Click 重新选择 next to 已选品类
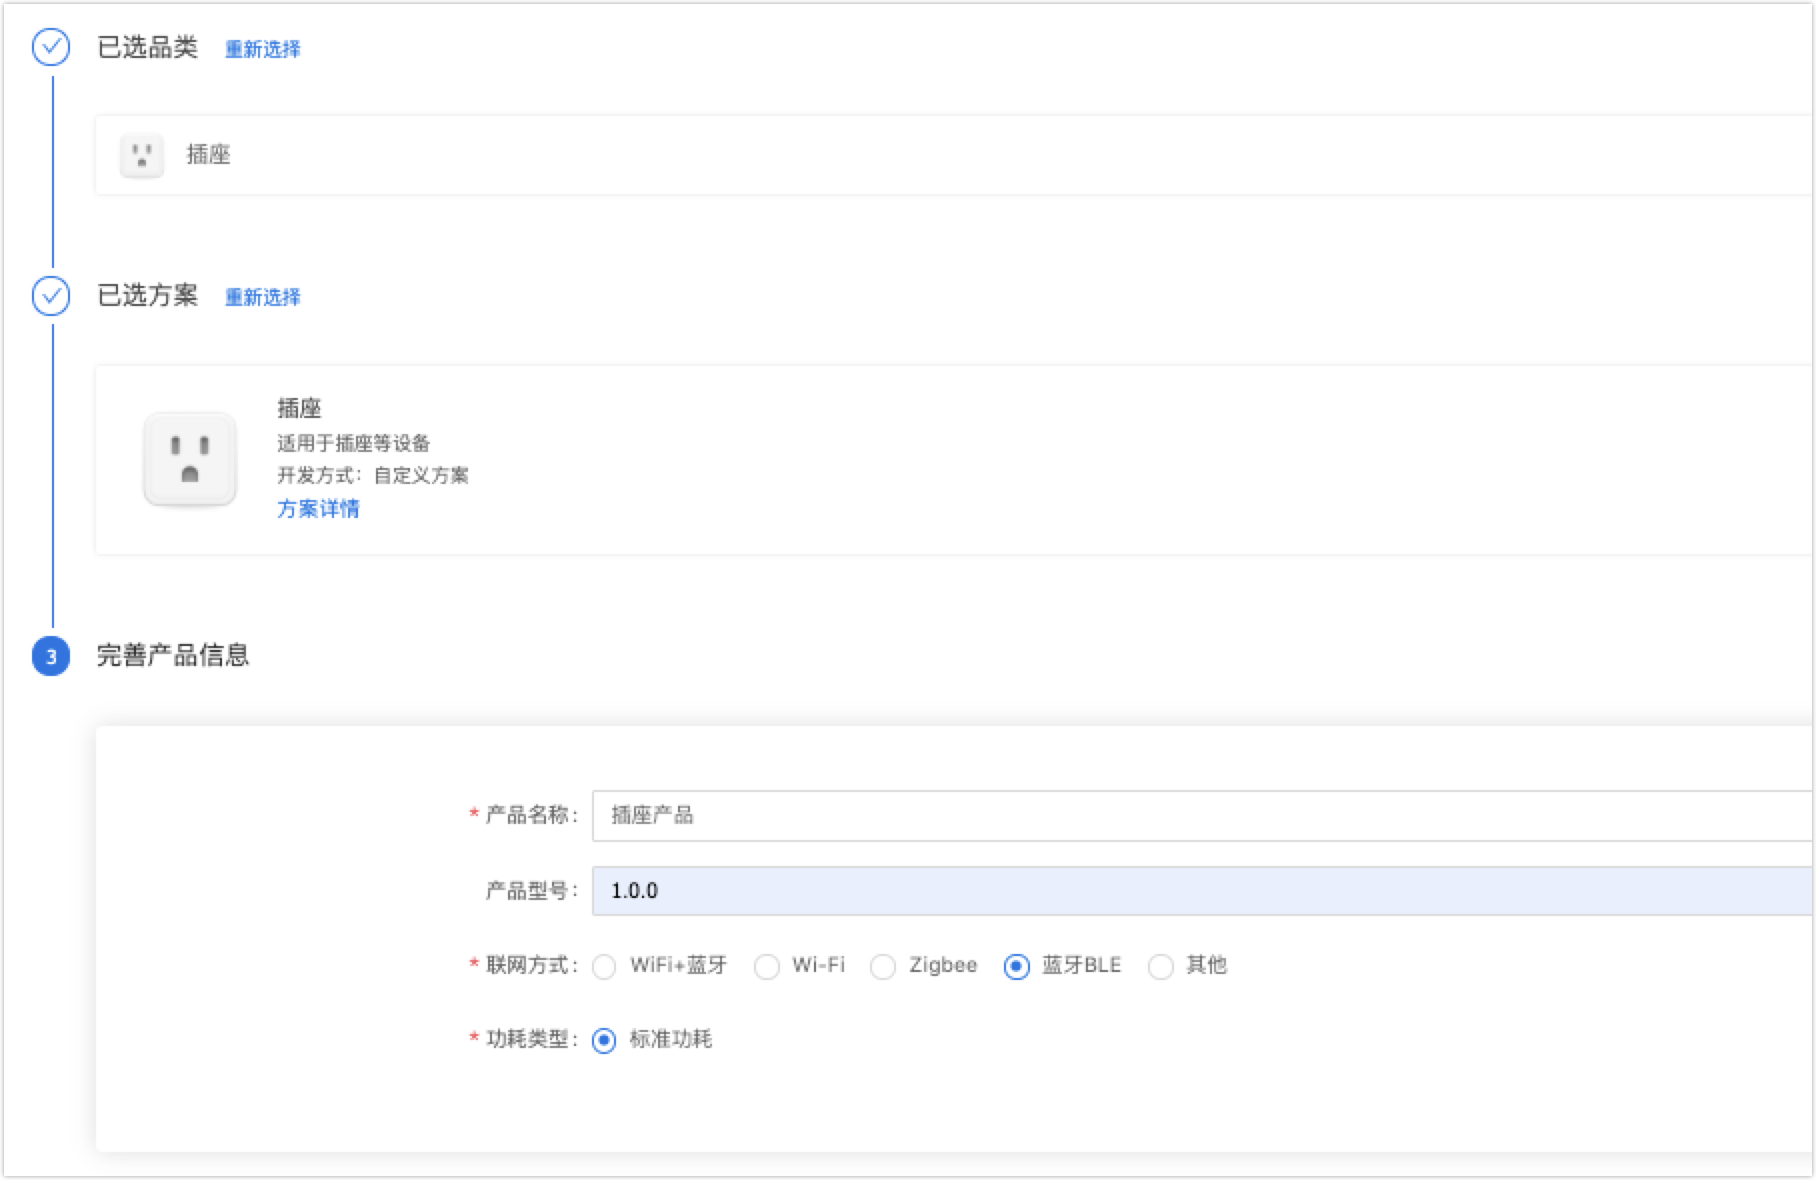Image resolution: width=1816 pixels, height=1180 pixels. (x=263, y=49)
